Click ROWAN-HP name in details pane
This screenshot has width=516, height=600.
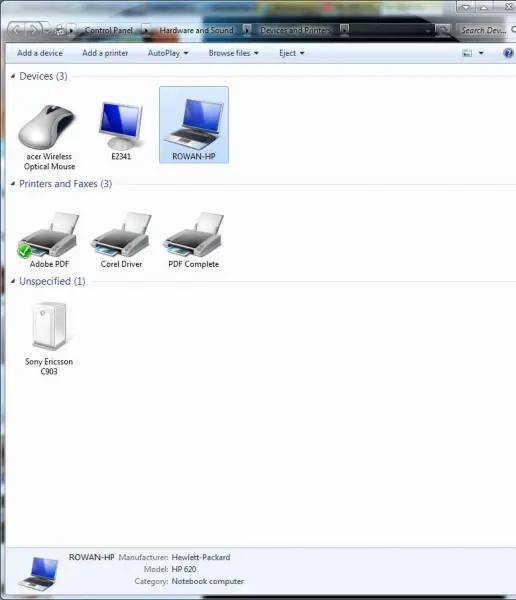click(x=91, y=557)
